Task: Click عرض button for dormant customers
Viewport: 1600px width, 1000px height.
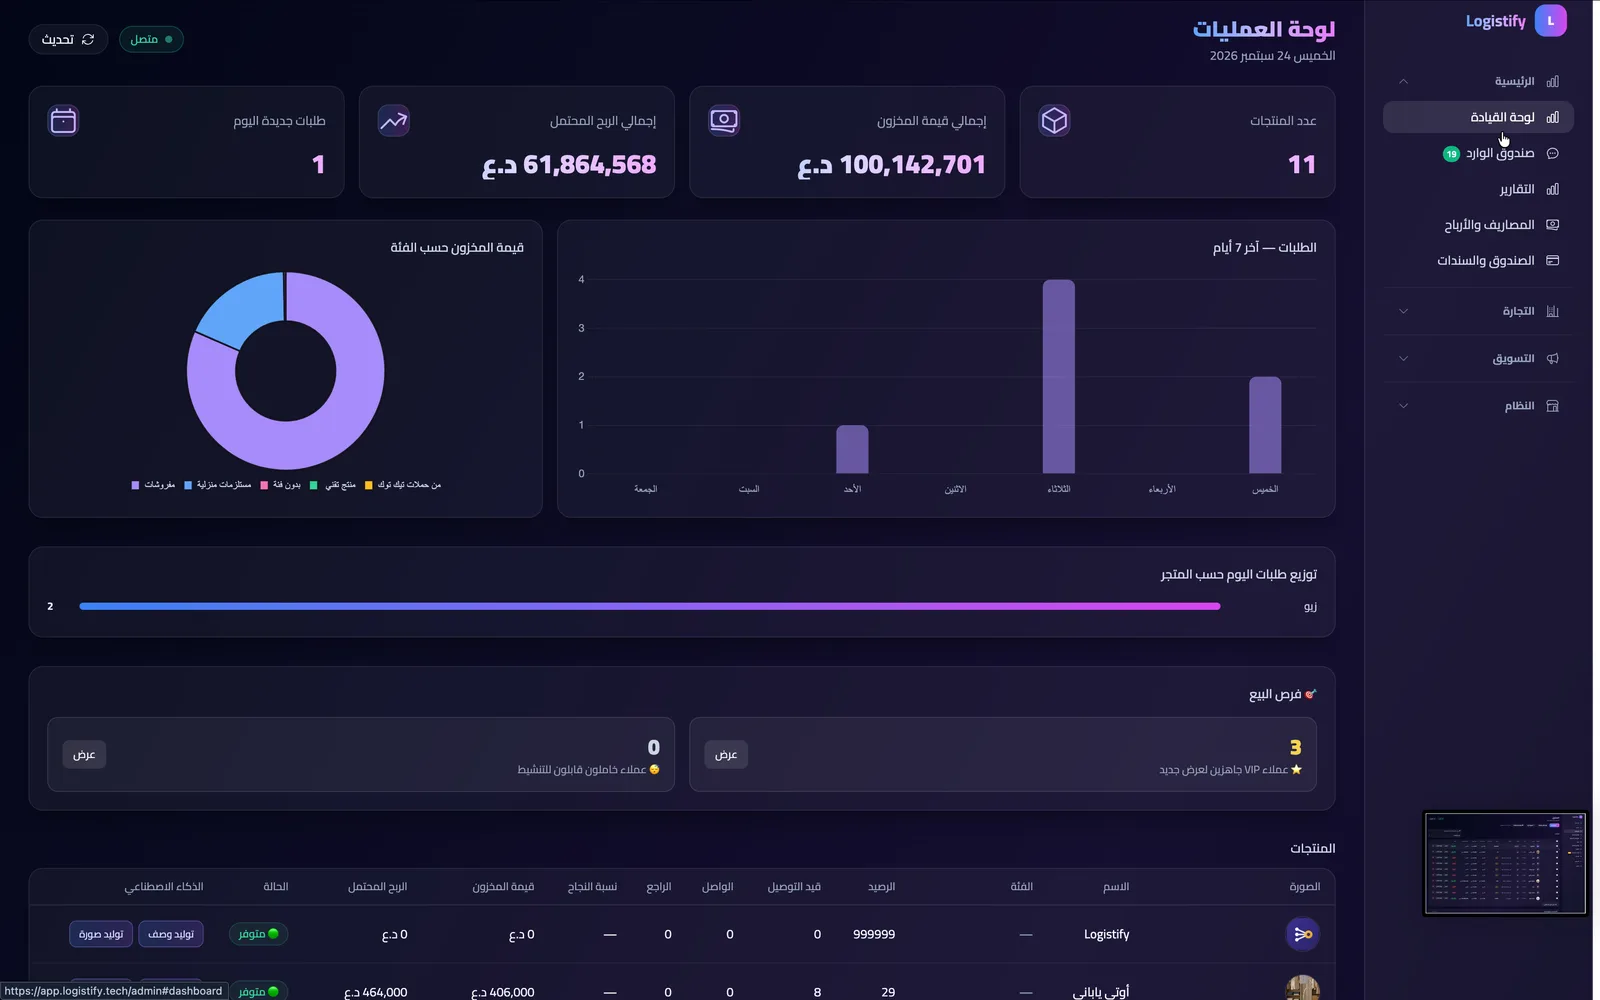Action: 84,755
